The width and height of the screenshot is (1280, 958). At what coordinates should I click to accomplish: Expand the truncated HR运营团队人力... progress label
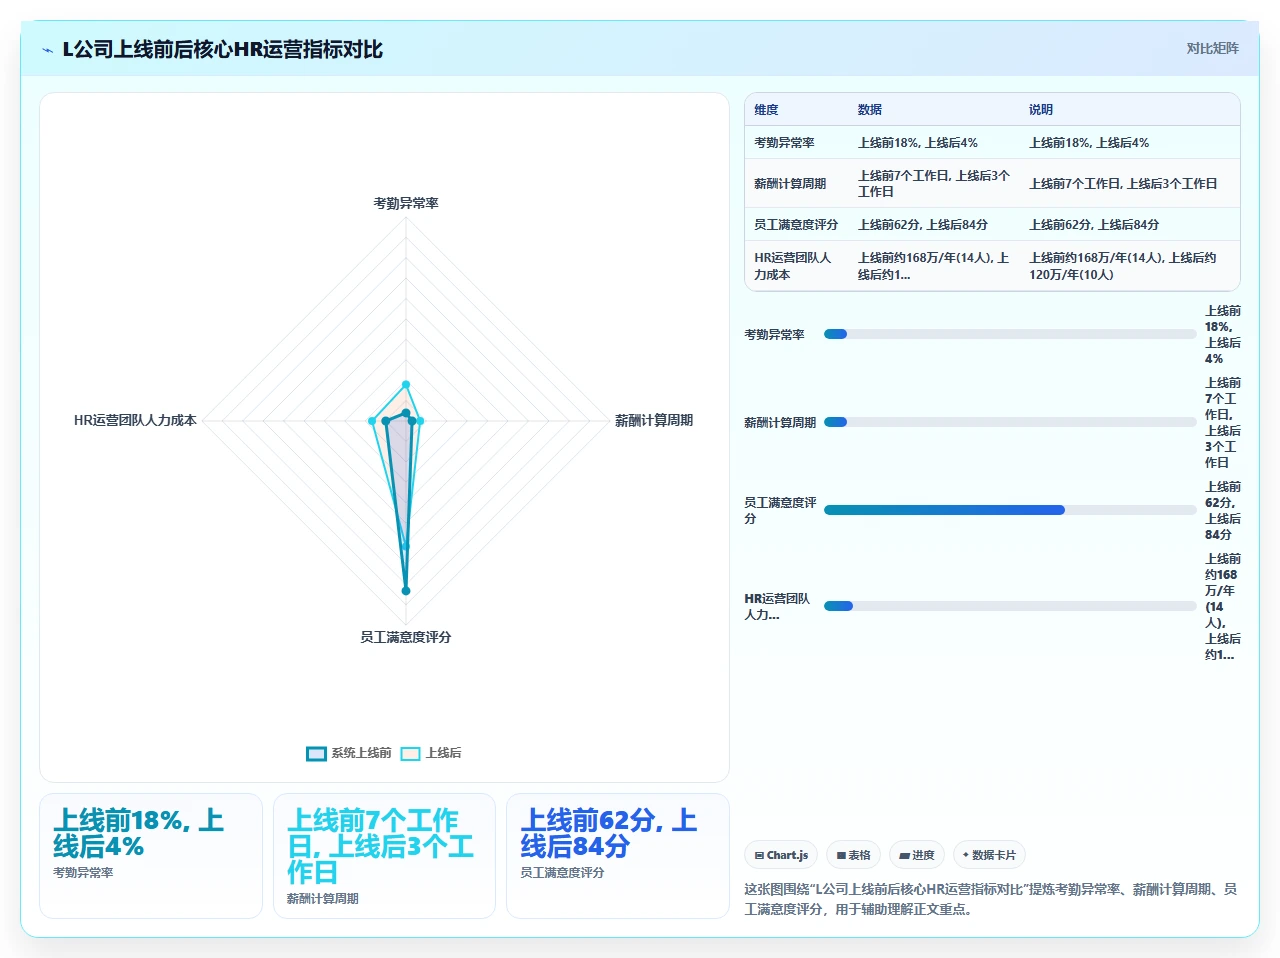(778, 607)
